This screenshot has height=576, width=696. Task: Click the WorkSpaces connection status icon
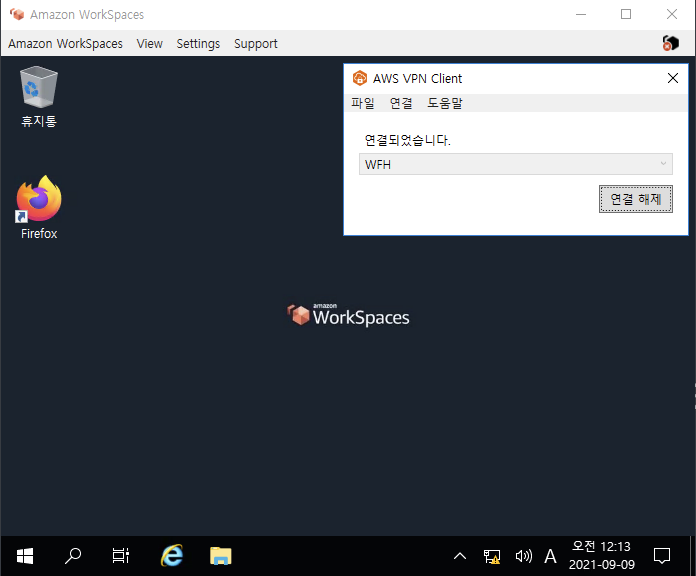pos(671,43)
